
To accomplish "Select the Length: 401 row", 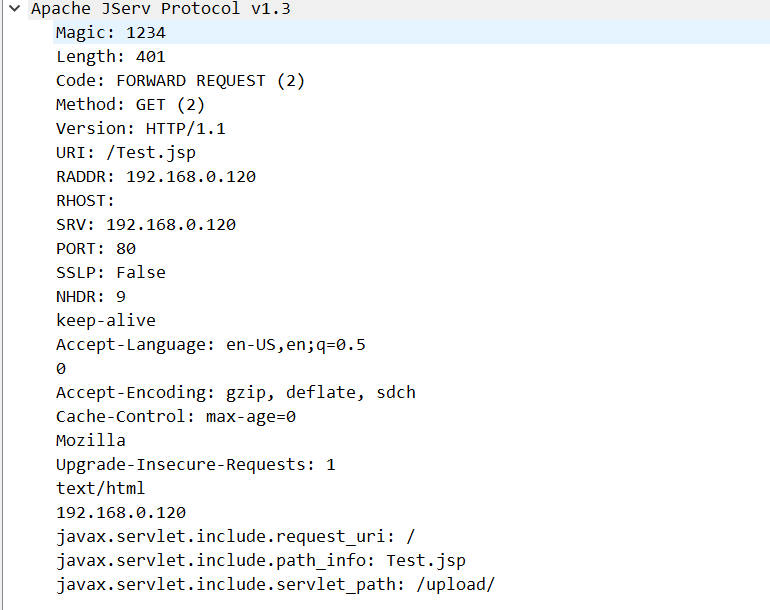I will pos(110,57).
